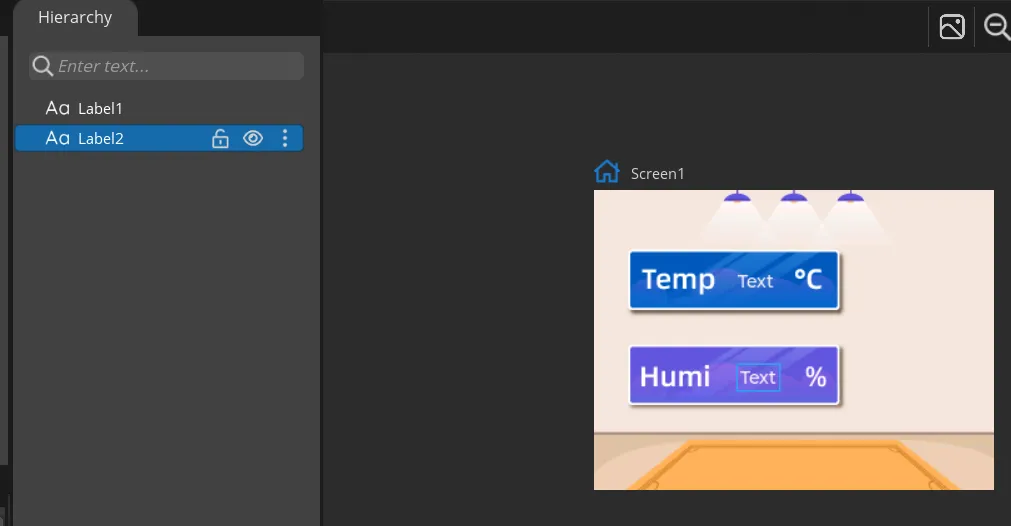Select the Text label in the Temp panel
The height and width of the screenshot is (526, 1011).
[755, 281]
